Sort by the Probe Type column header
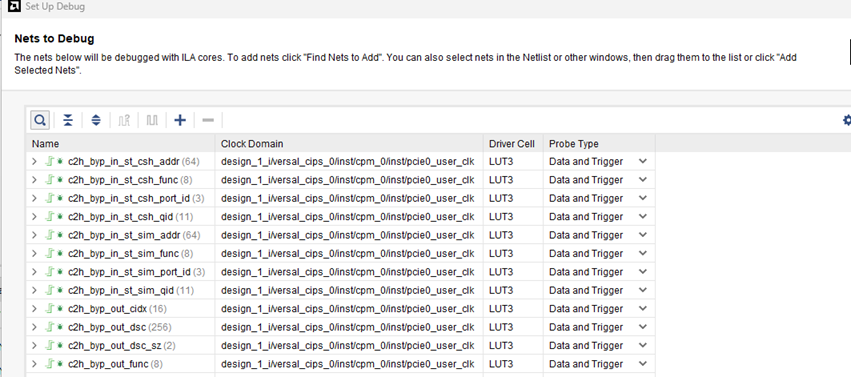The width and height of the screenshot is (851, 377). 599,144
